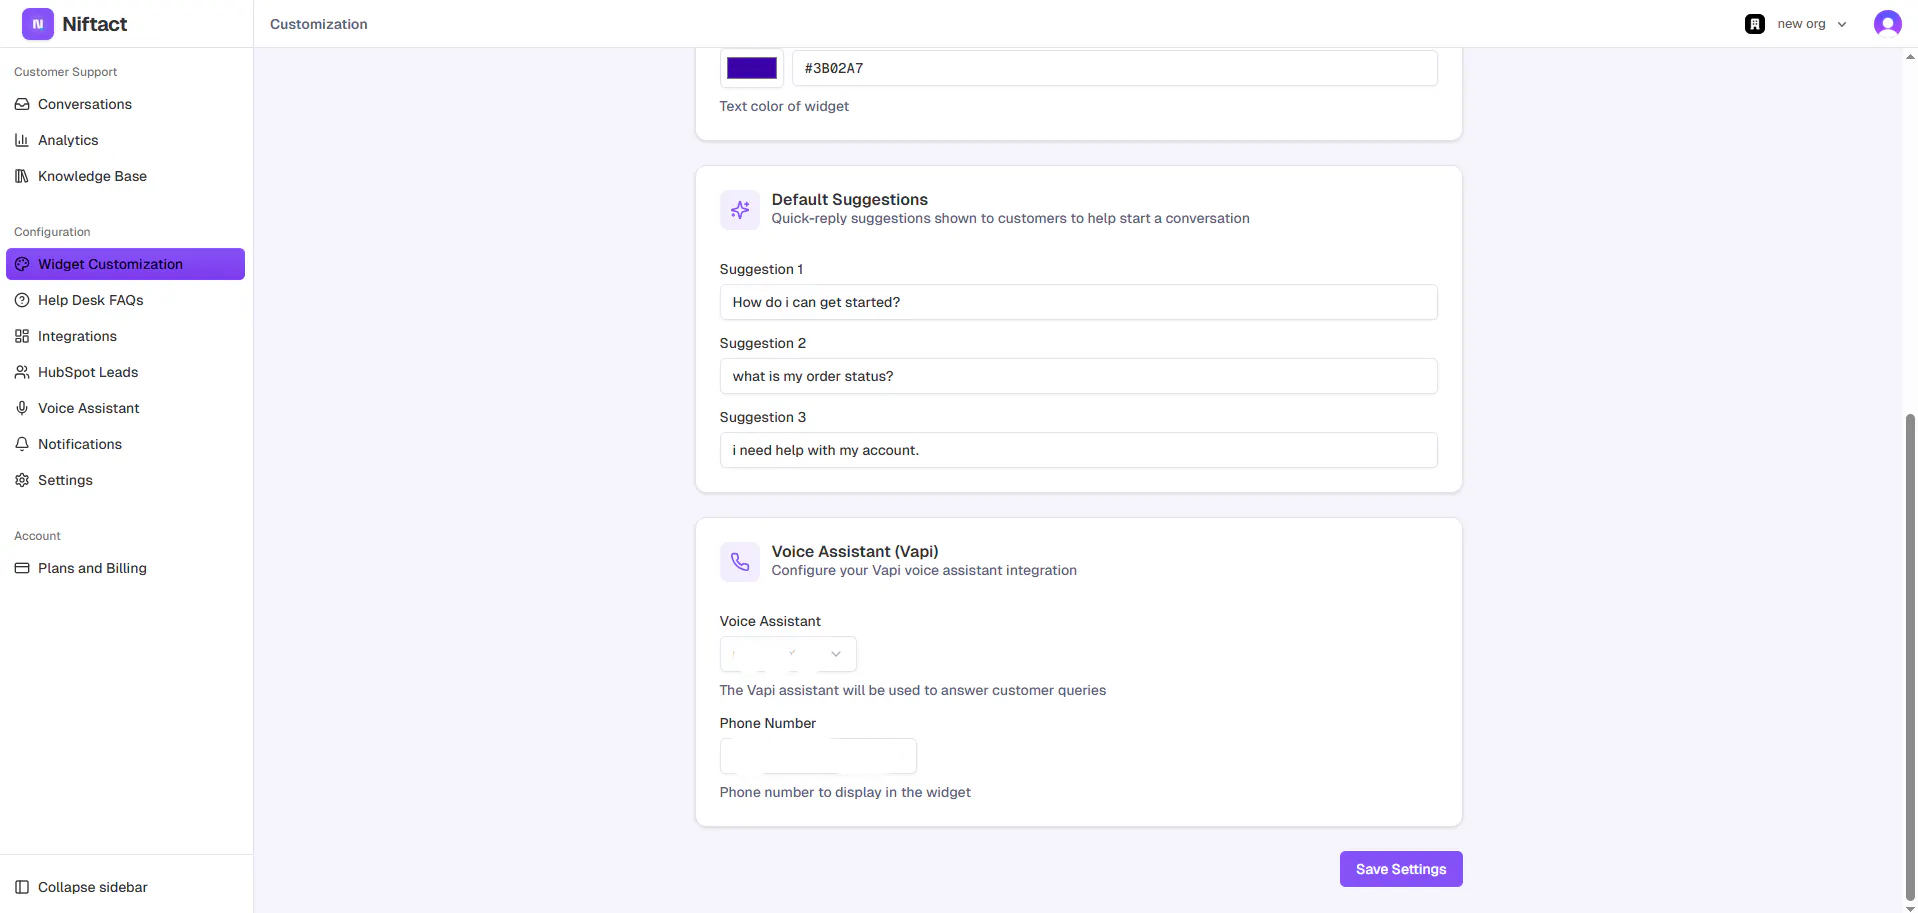Open Knowledge Base section
The height and width of the screenshot is (913, 1918).
coord(125,176)
